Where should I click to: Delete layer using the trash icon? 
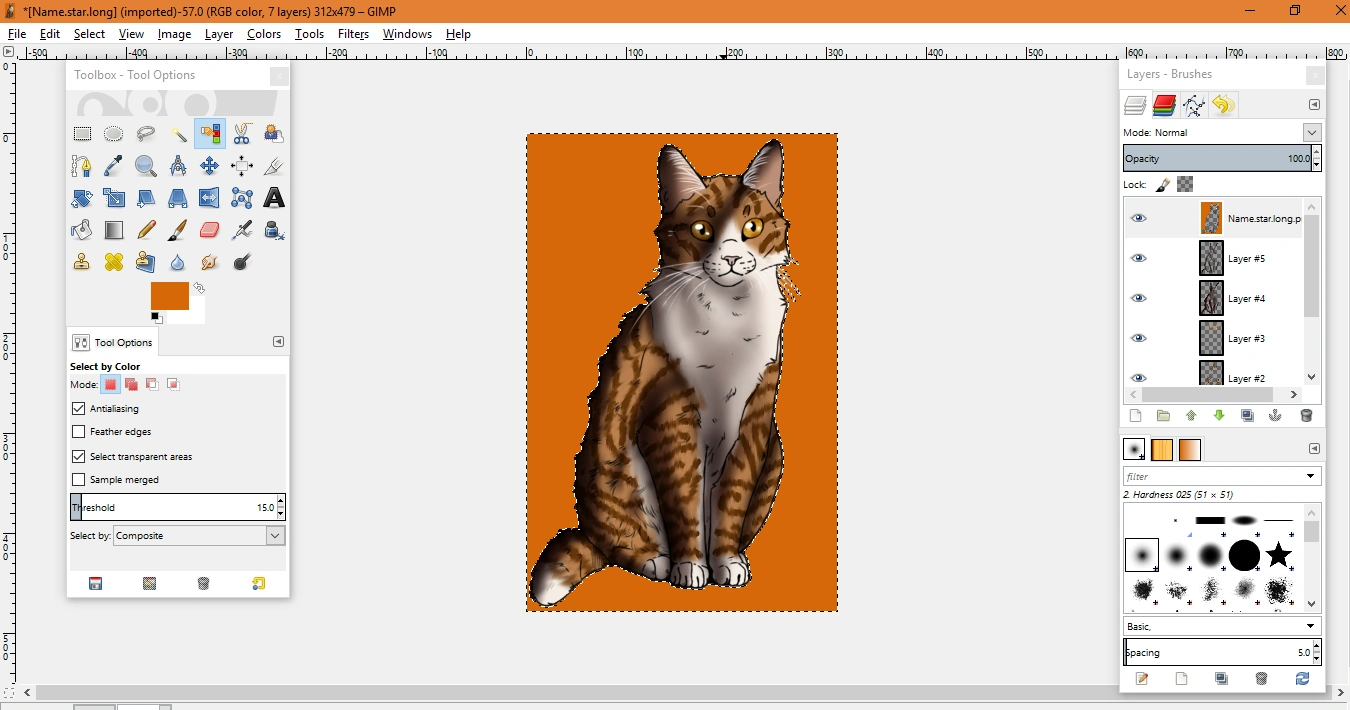(1306, 416)
